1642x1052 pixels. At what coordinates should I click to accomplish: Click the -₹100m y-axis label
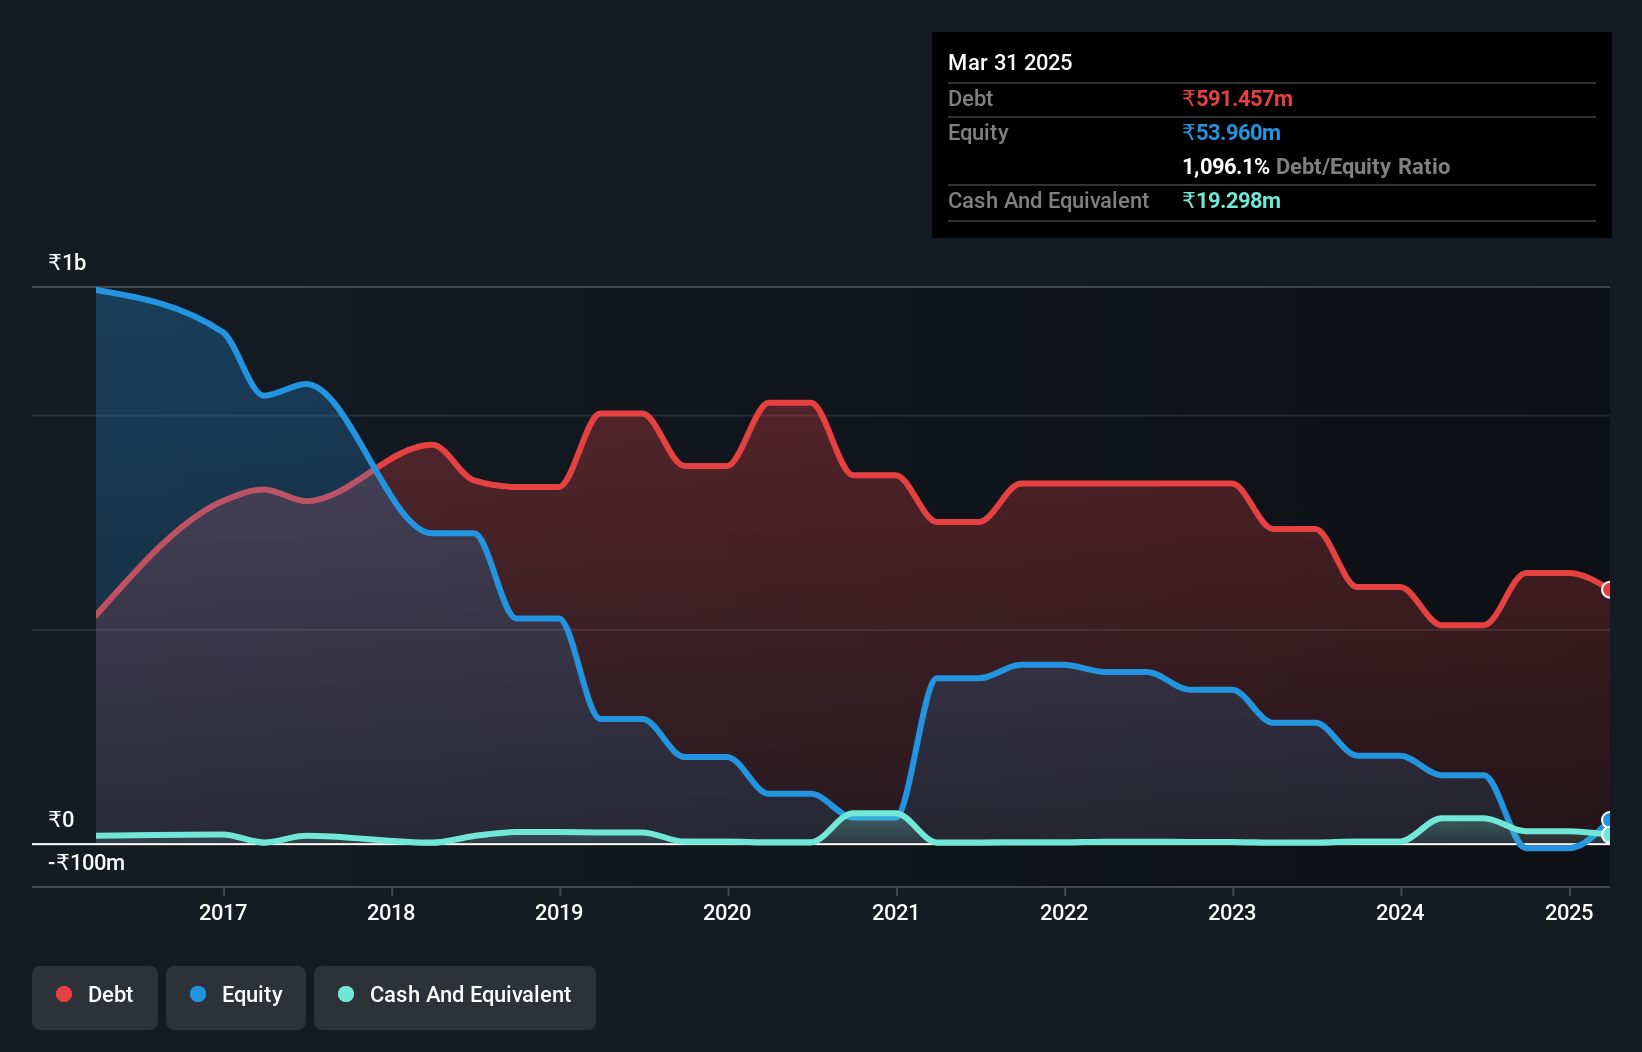click(x=86, y=863)
